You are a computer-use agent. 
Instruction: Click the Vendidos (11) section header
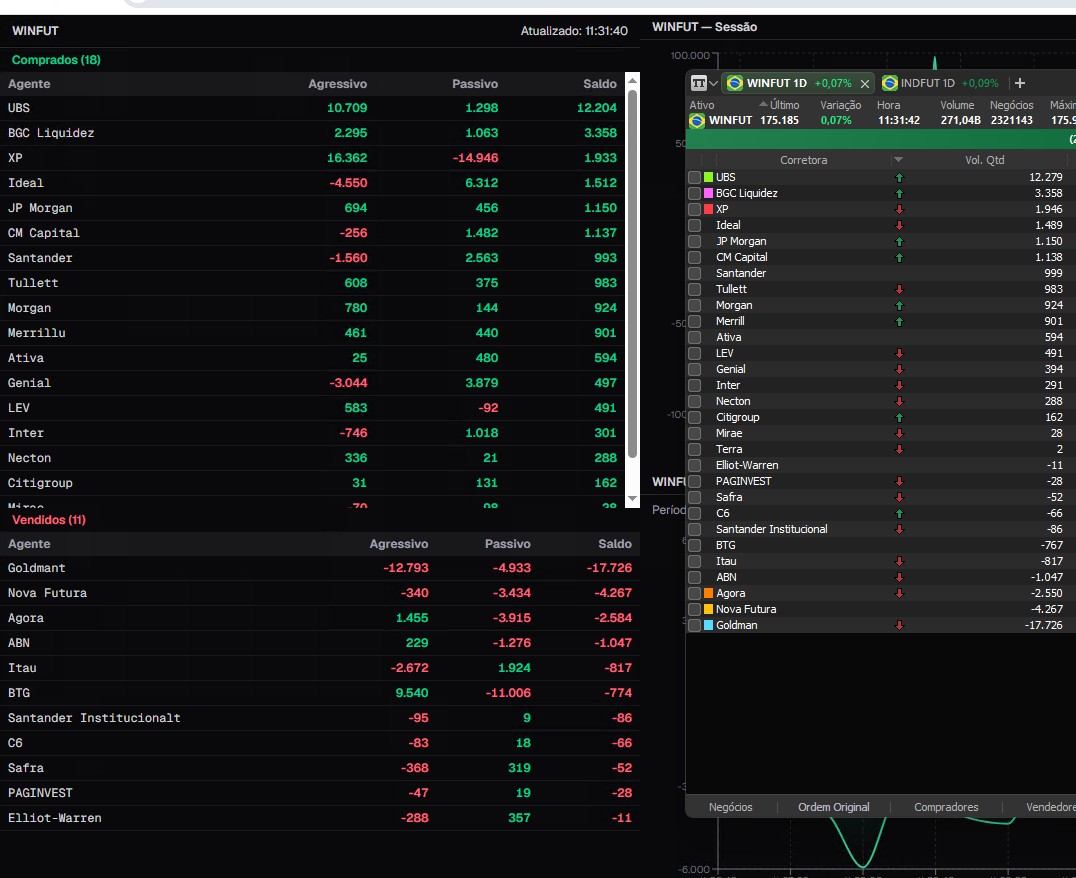point(49,520)
